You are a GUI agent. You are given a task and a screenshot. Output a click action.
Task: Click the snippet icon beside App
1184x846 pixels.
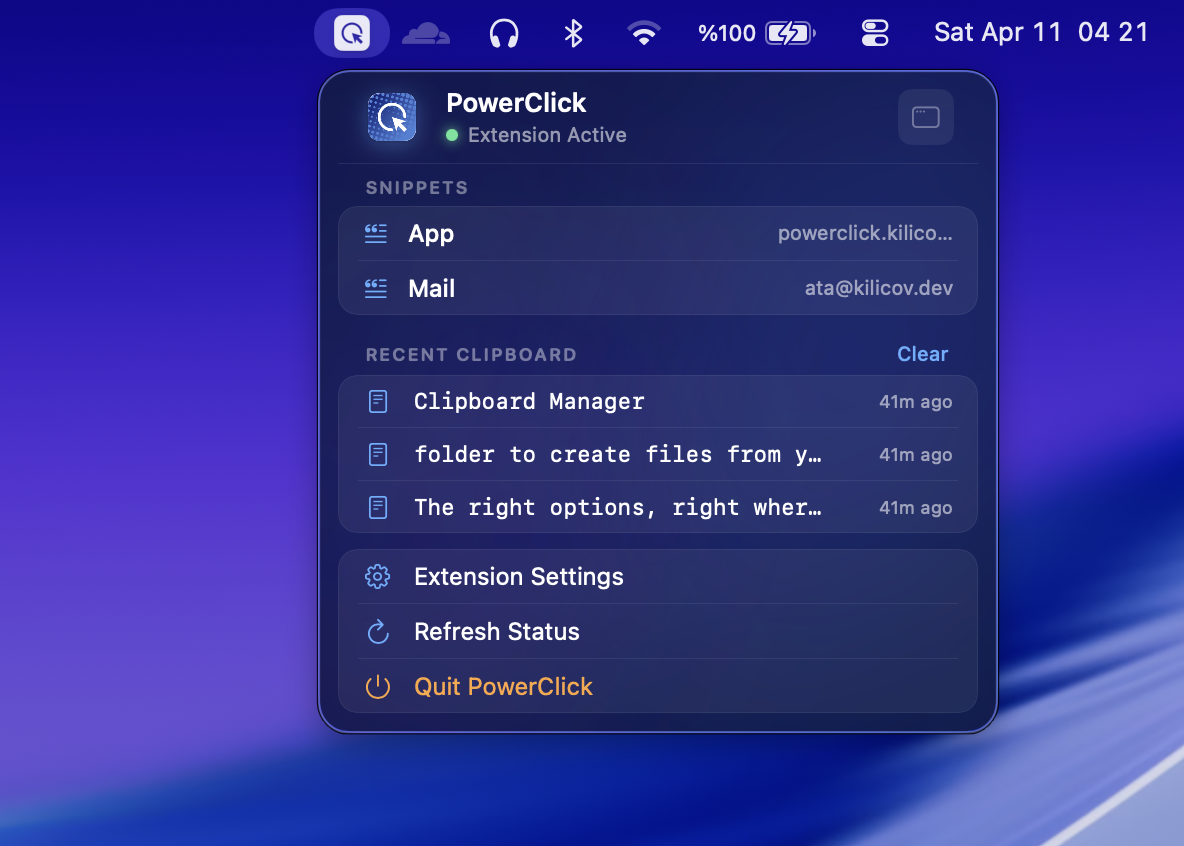375,233
